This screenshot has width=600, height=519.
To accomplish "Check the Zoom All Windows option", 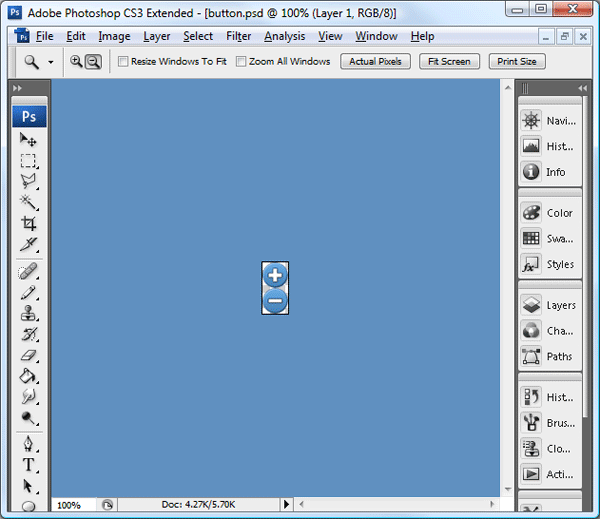I will pos(241,61).
